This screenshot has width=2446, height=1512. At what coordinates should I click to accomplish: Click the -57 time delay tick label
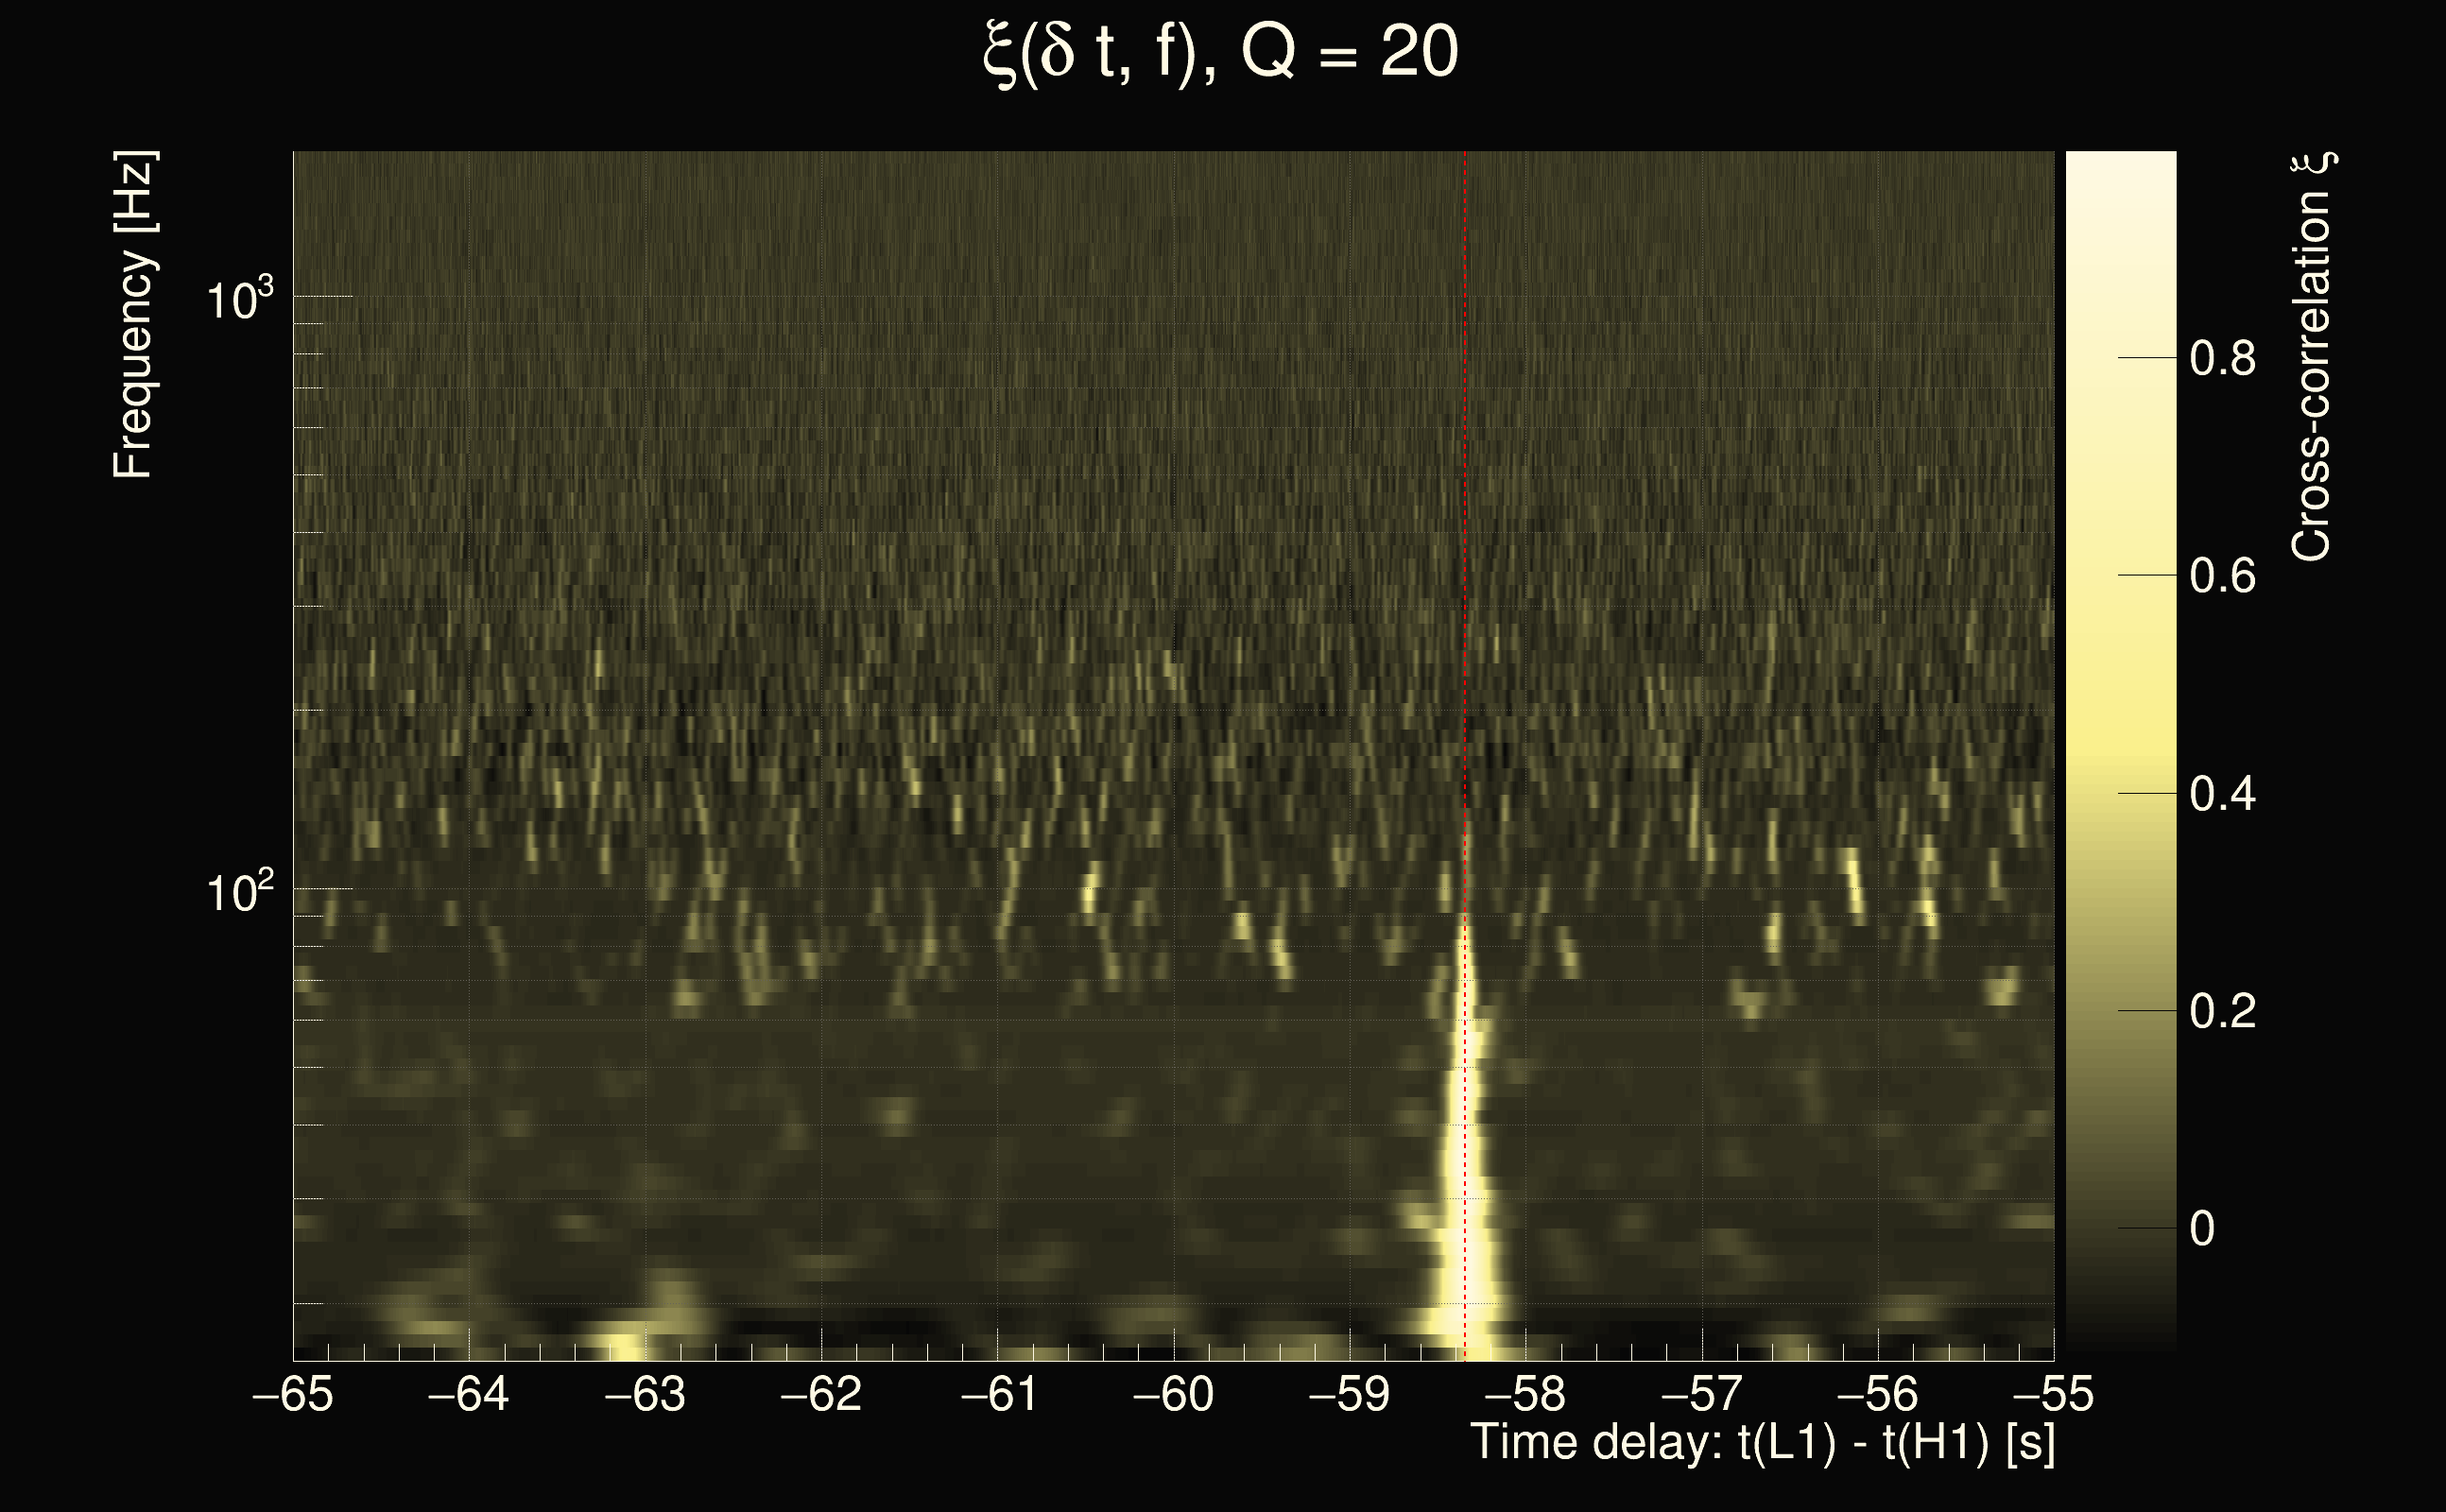point(1701,1394)
